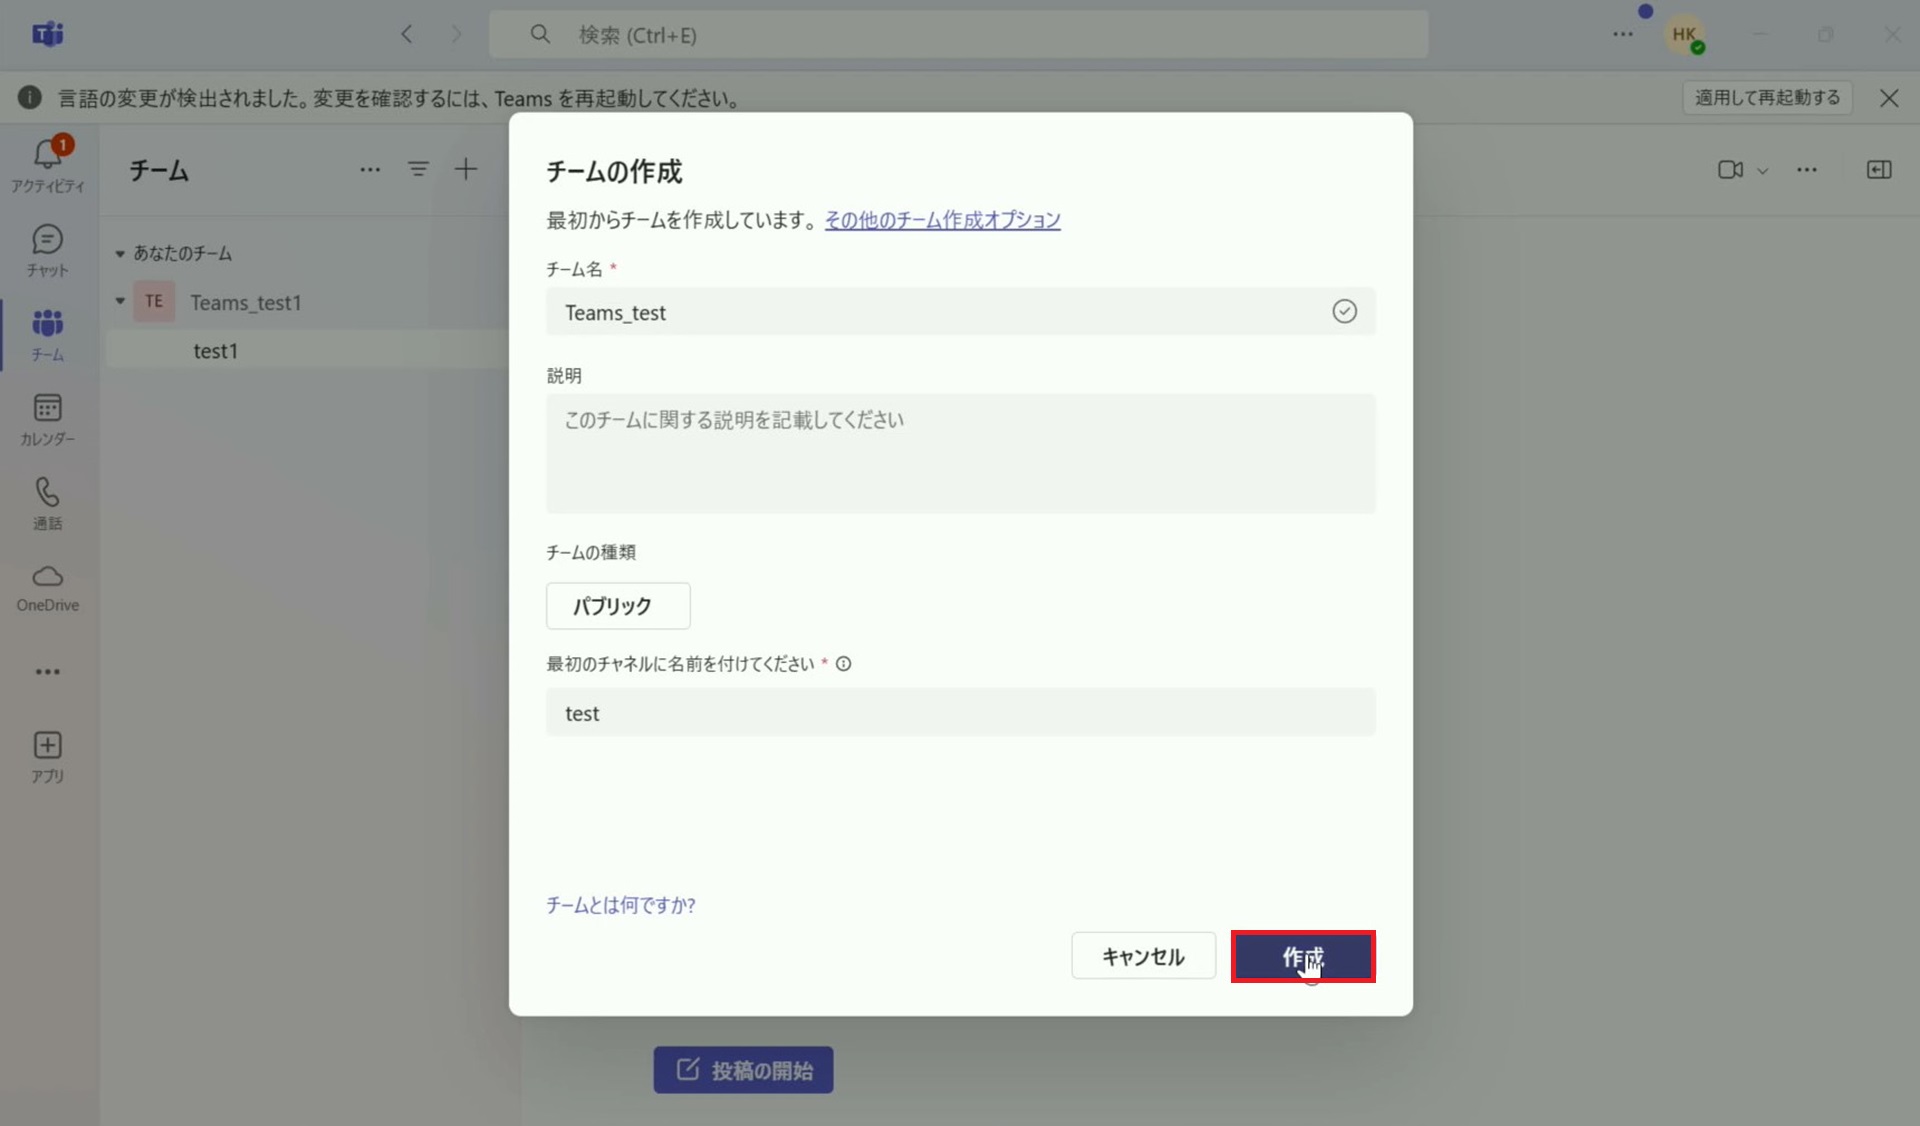The image size is (1920, 1126).
Task: Select the test1 channel
Action: 216,350
